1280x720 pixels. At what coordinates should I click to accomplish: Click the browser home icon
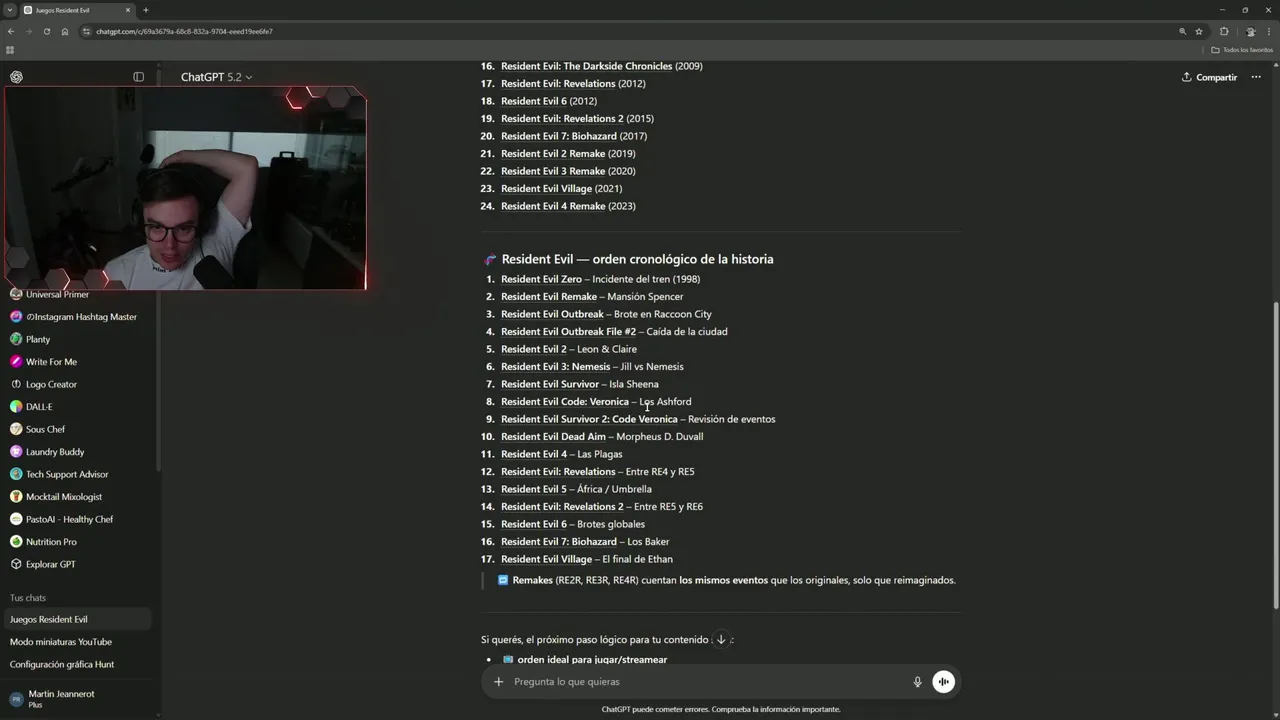[x=64, y=31]
